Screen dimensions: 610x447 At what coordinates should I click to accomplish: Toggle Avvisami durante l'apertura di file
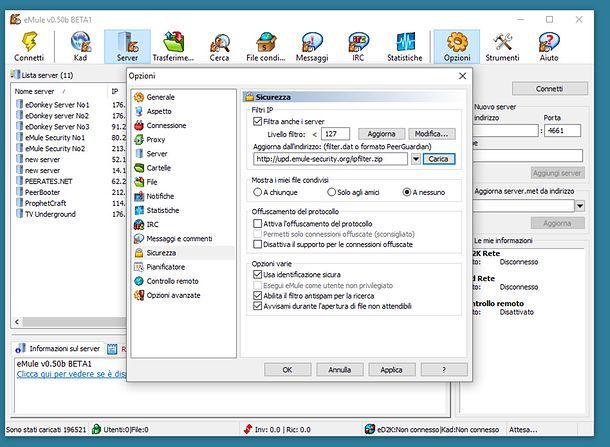coord(257,306)
